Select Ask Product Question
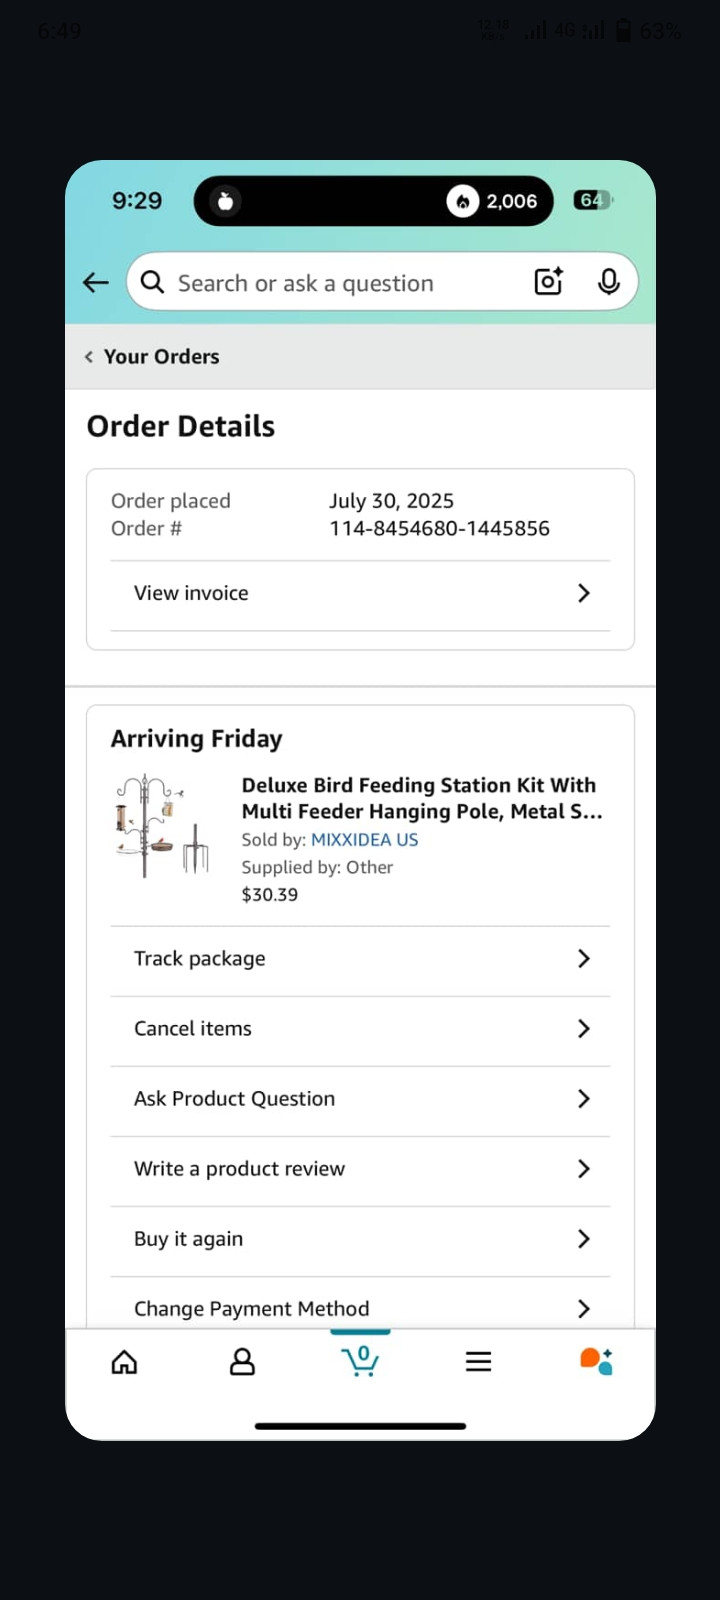Image resolution: width=720 pixels, height=1600 pixels. pyautogui.click(x=360, y=1099)
